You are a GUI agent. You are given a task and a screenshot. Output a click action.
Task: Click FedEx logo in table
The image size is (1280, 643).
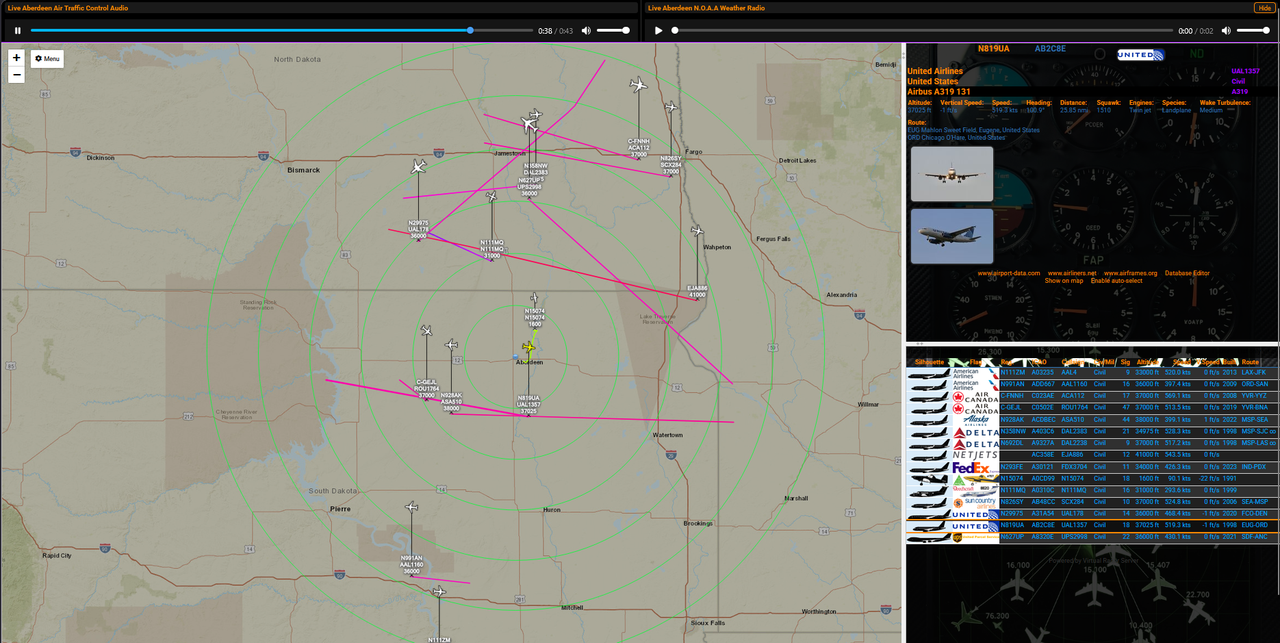coord(975,467)
